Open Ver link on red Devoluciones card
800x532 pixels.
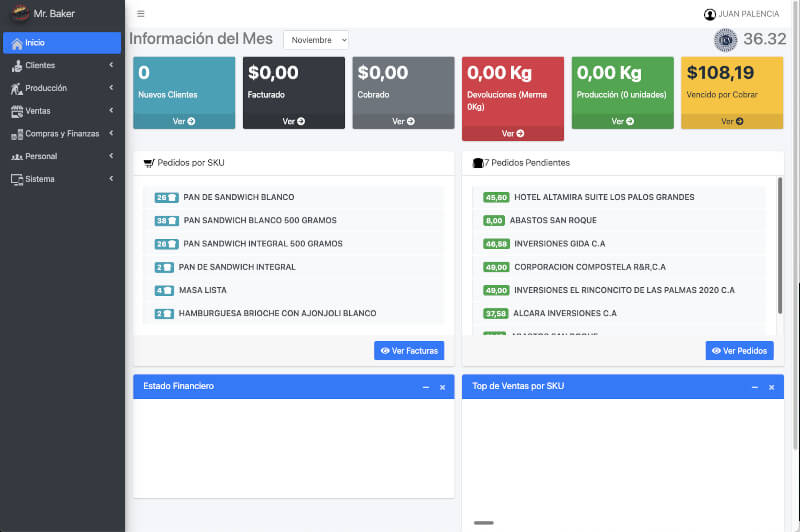coord(512,133)
